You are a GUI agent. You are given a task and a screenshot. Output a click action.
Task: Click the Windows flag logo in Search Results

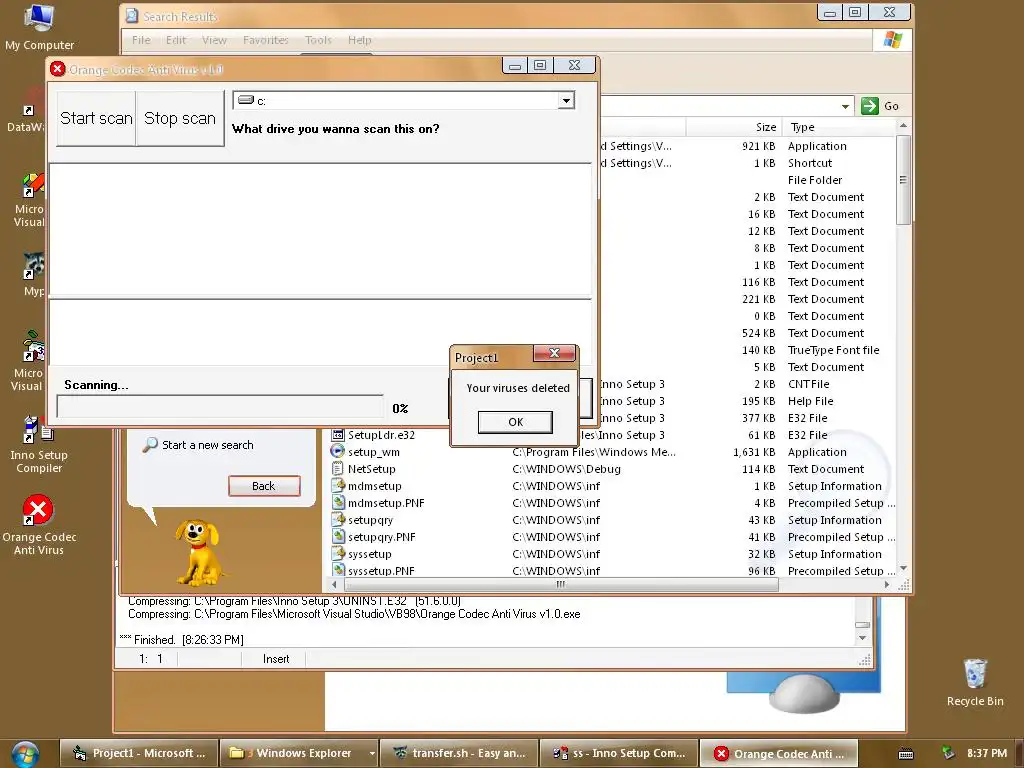pyautogui.click(x=893, y=40)
